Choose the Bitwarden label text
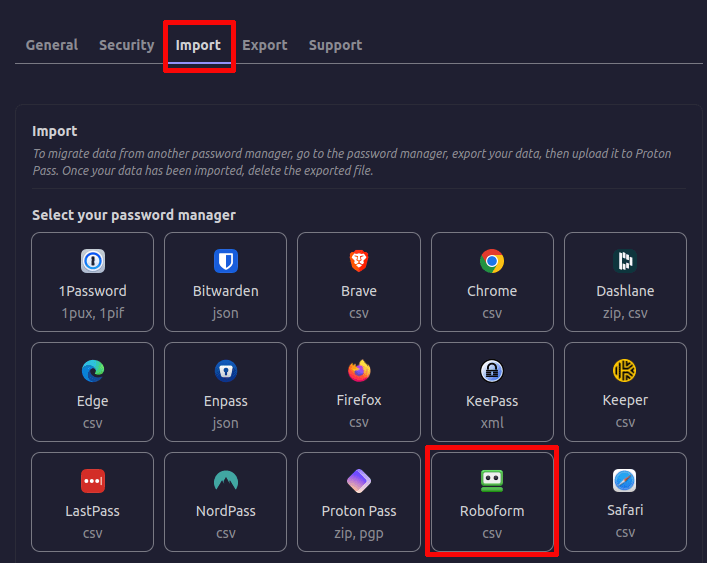This screenshot has height=563, width=707. pyautogui.click(x=225, y=291)
